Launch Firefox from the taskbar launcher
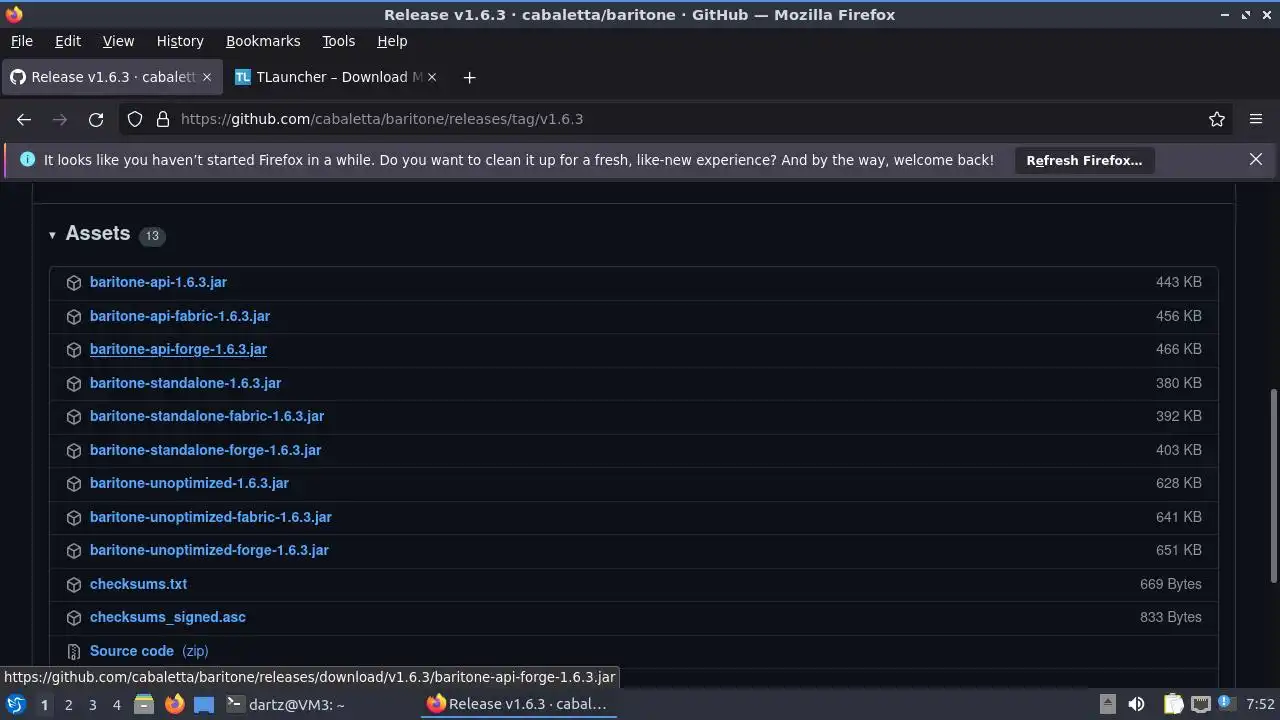Viewport: 1280px width, 720px height. pyautogui.click(x=174, y=704)
